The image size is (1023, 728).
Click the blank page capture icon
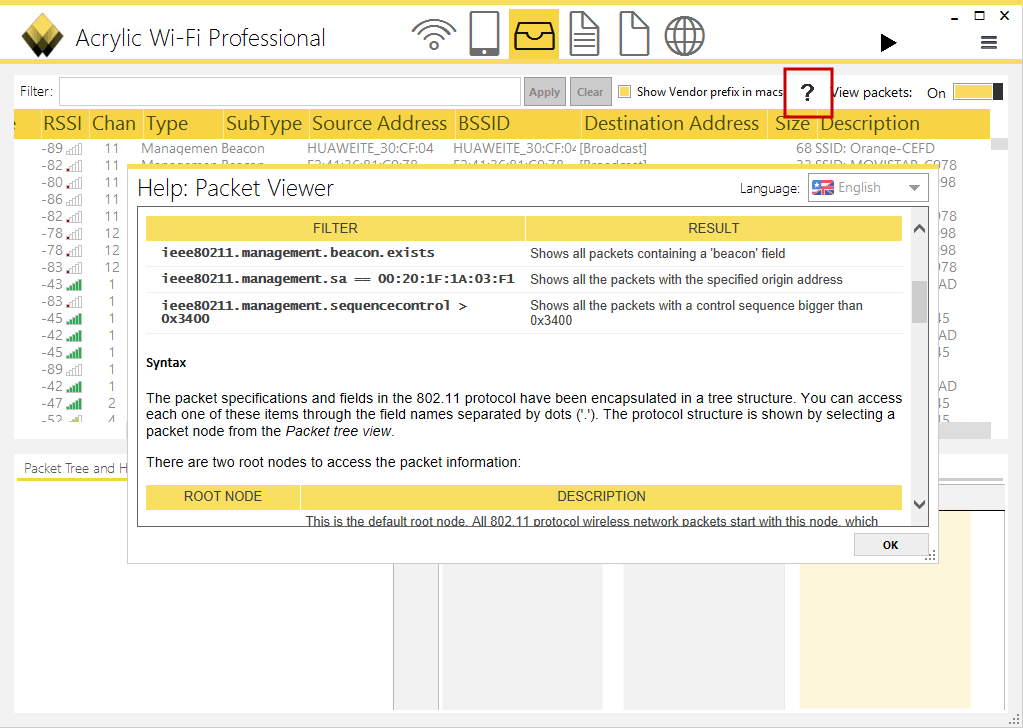pyautogui.click(x=634, y=34)
